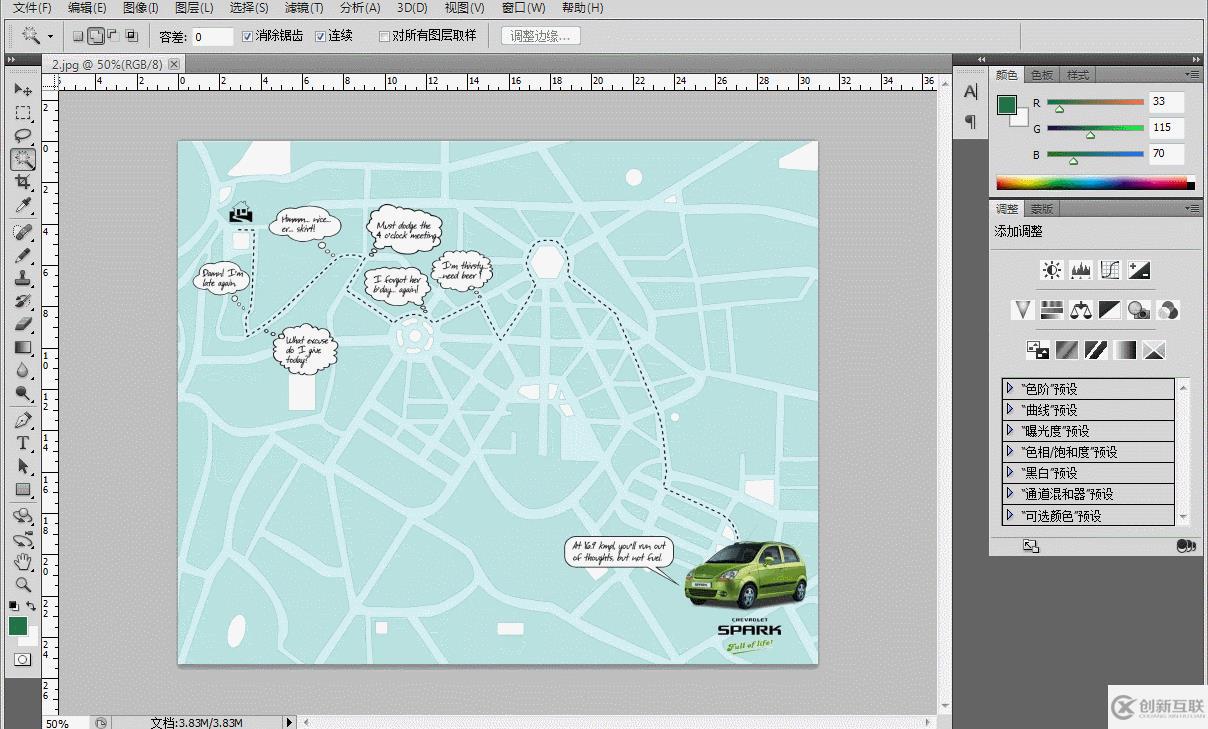
Task: Toggle the 消除锯齿 anti-alias checkbox
Action: [x=249, y=36]
